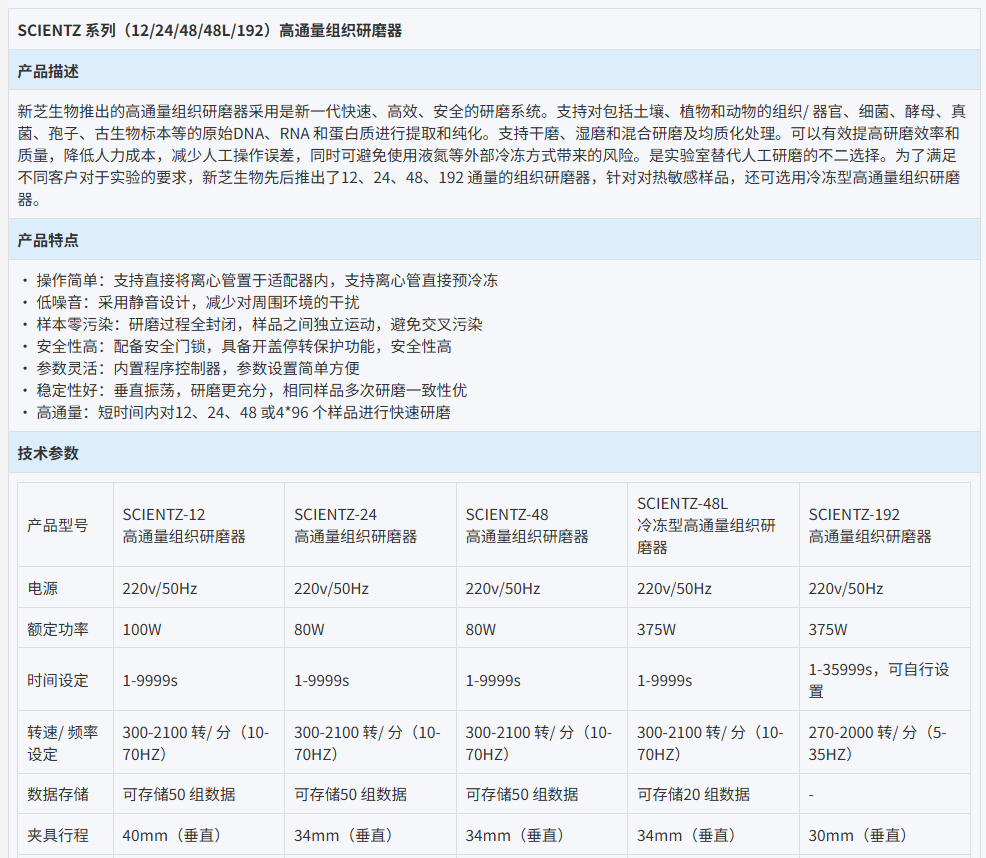Click the SCIENTZ 系列 高通量组织研磨器 page title
The image size is (986, 858).
210,30
